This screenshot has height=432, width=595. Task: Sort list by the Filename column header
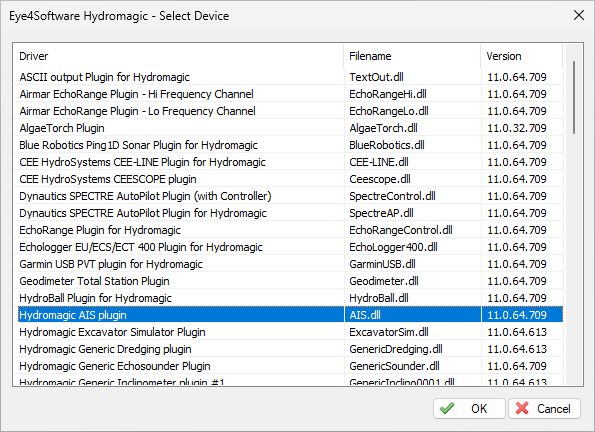[412, 56]
